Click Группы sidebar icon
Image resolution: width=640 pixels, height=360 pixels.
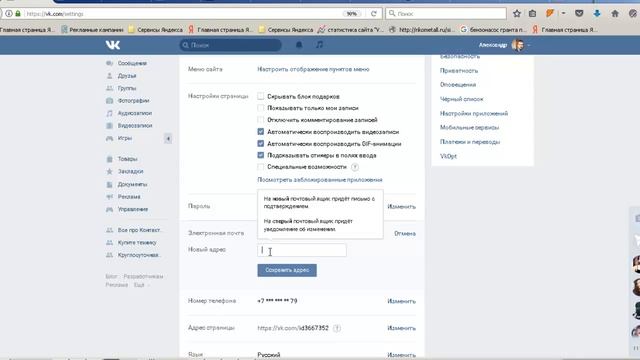coord(109,88)
